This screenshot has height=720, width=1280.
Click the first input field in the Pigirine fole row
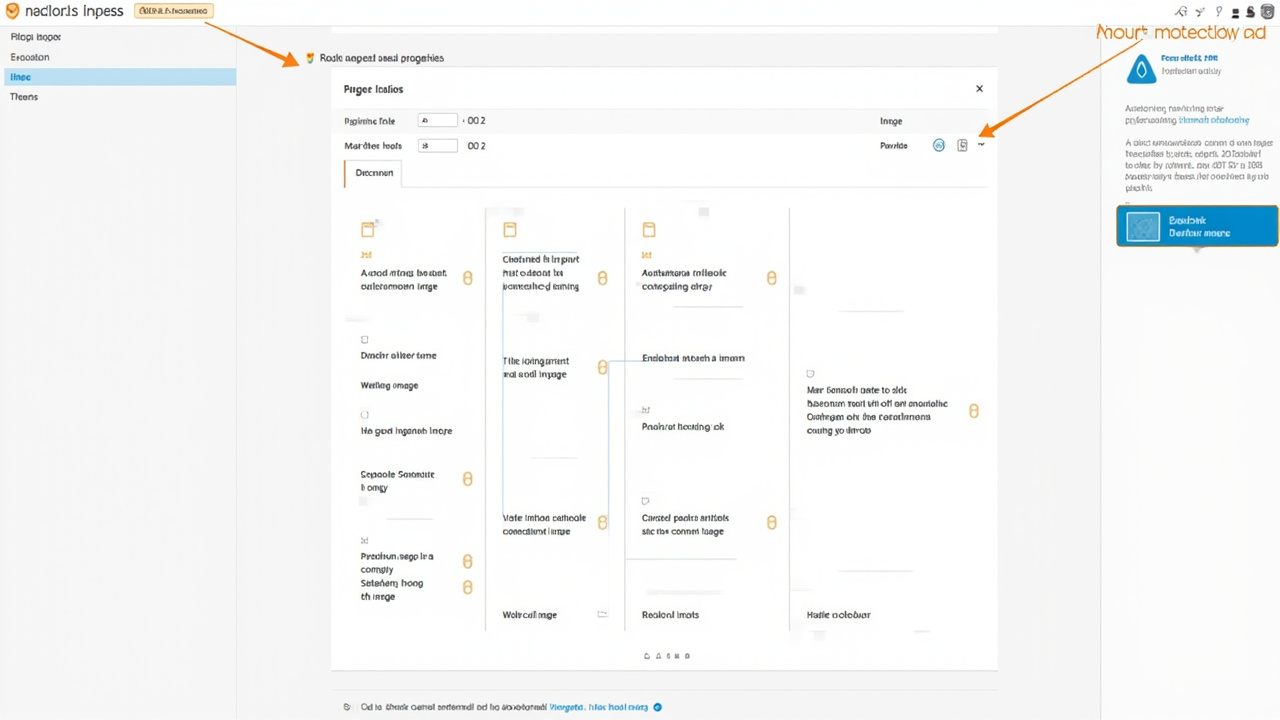point(438,120)
